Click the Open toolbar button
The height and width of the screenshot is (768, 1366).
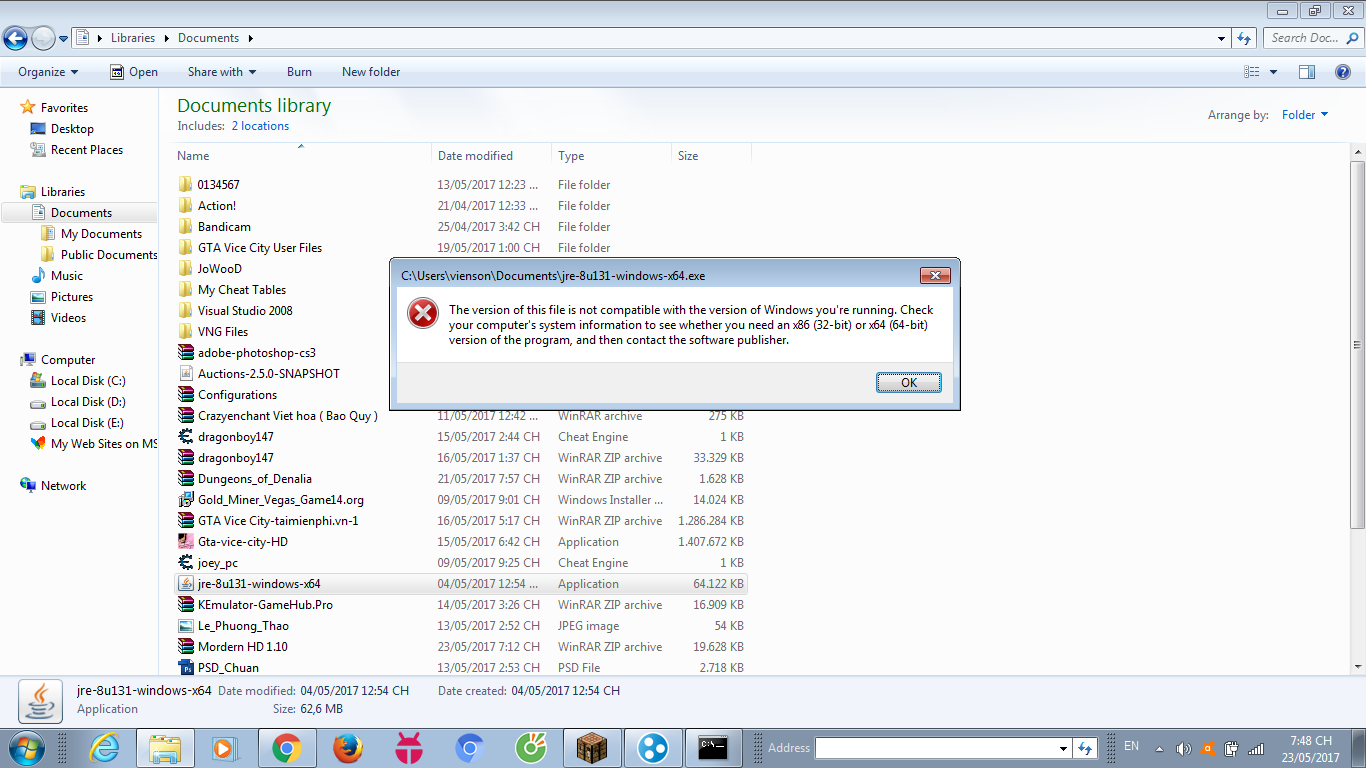pos(134,72)
